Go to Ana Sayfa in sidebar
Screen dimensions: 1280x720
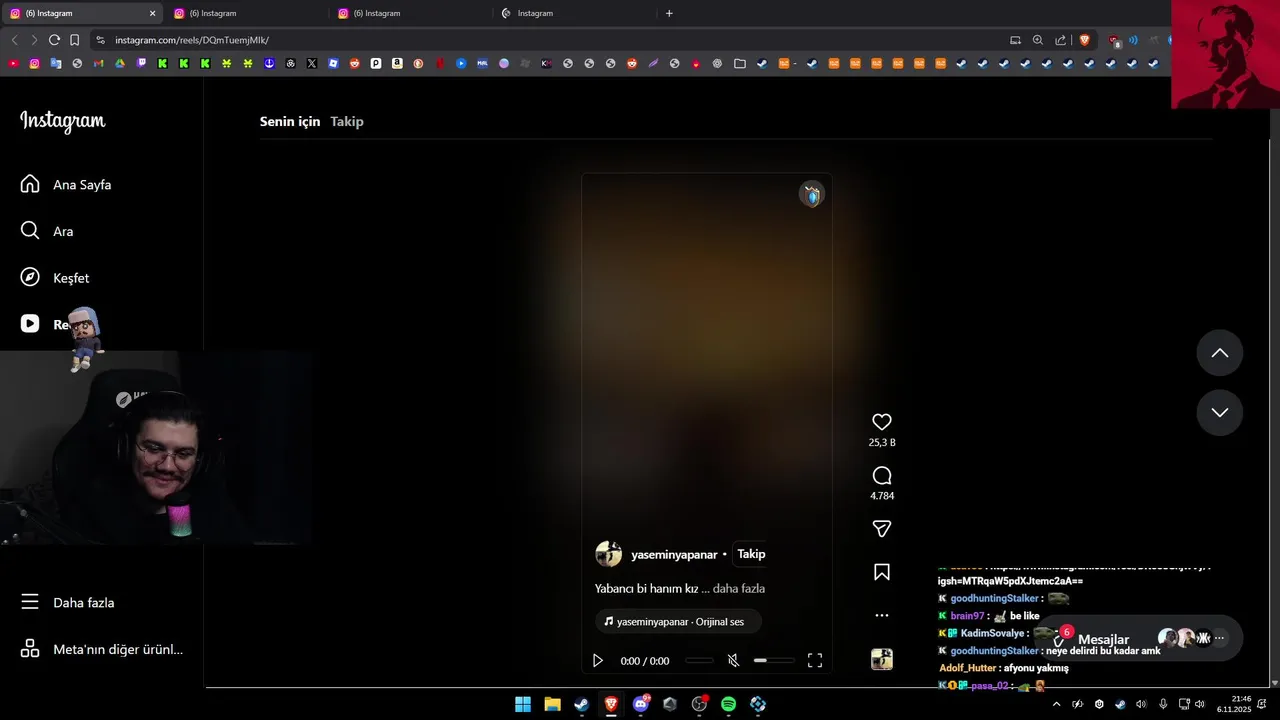(x=65, y=185)
